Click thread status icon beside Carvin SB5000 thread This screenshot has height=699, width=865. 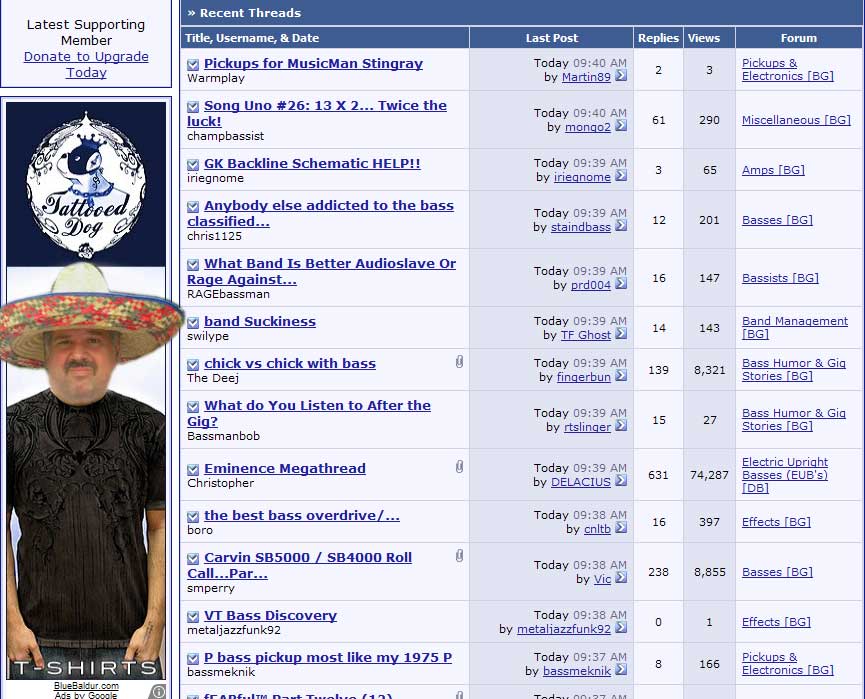coord(193,558)
